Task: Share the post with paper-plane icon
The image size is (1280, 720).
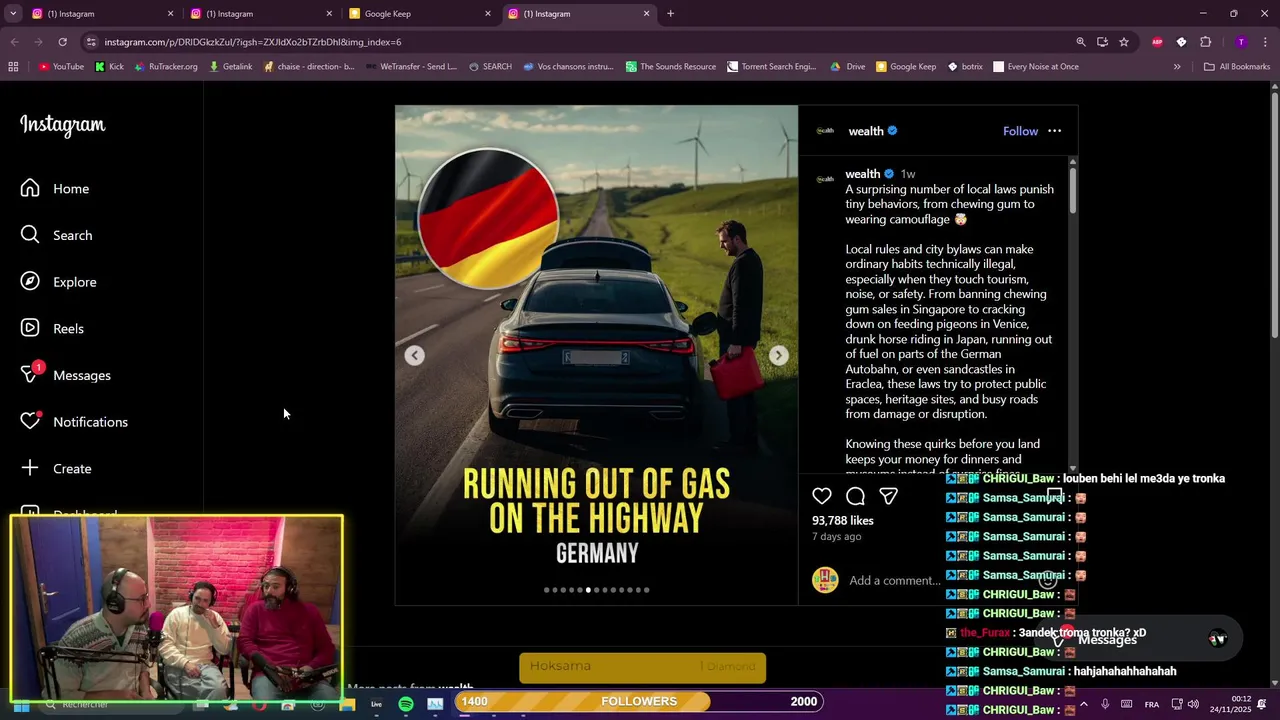Action: [x=888, y=496]
